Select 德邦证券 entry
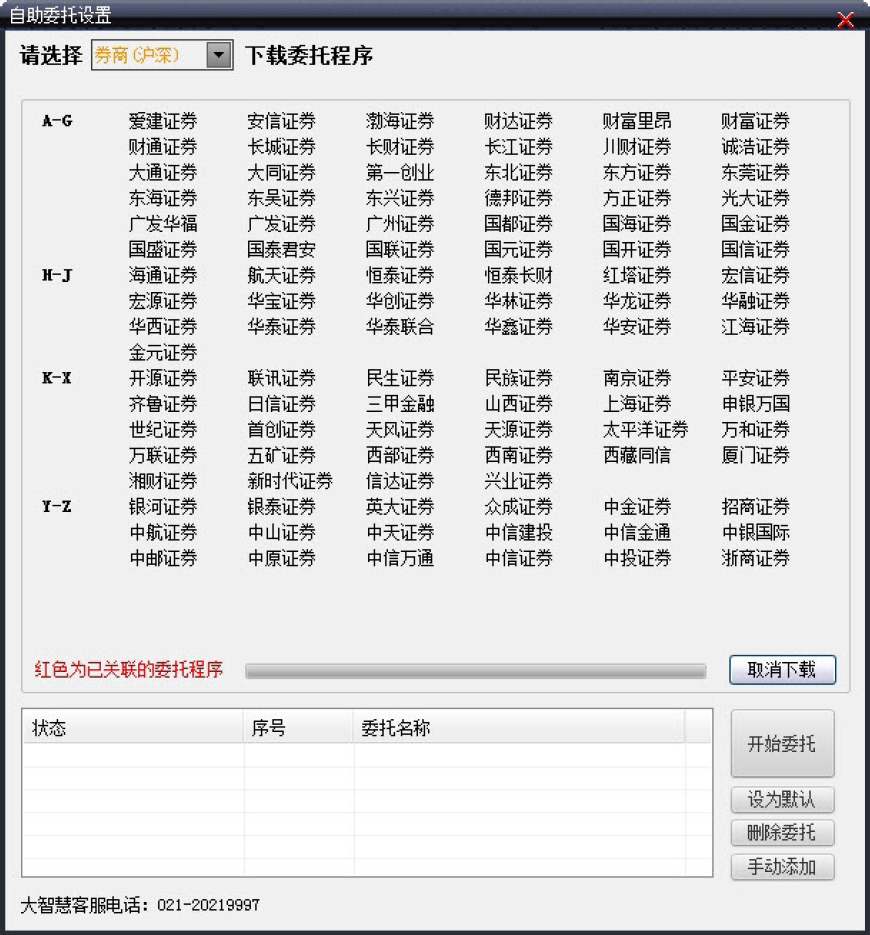This screenshot has height=935, width=870. [x=518, y=198]
